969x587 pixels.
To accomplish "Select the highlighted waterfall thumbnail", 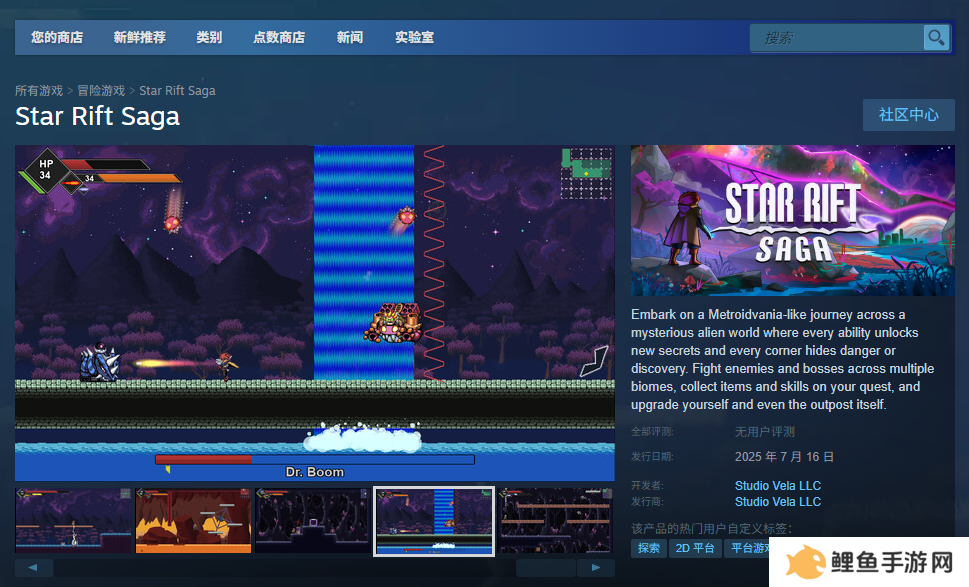I will 434,522.
